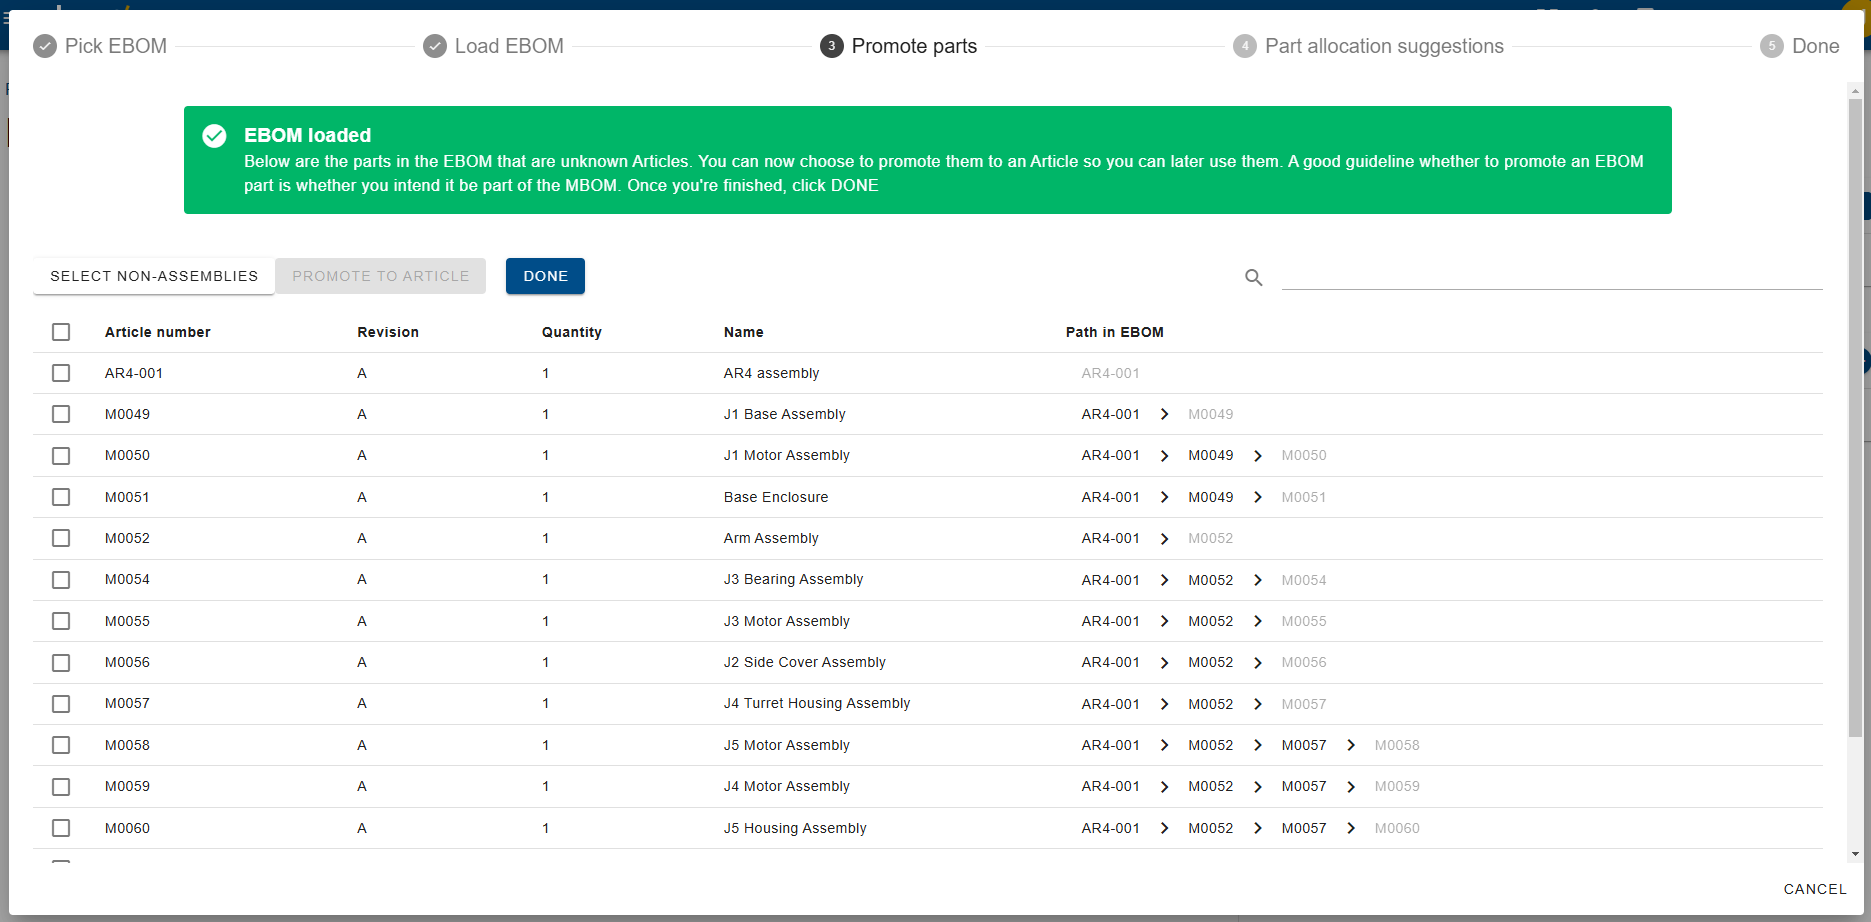Click chevron after AR4-001 in M0049 row

(1164, 414)
